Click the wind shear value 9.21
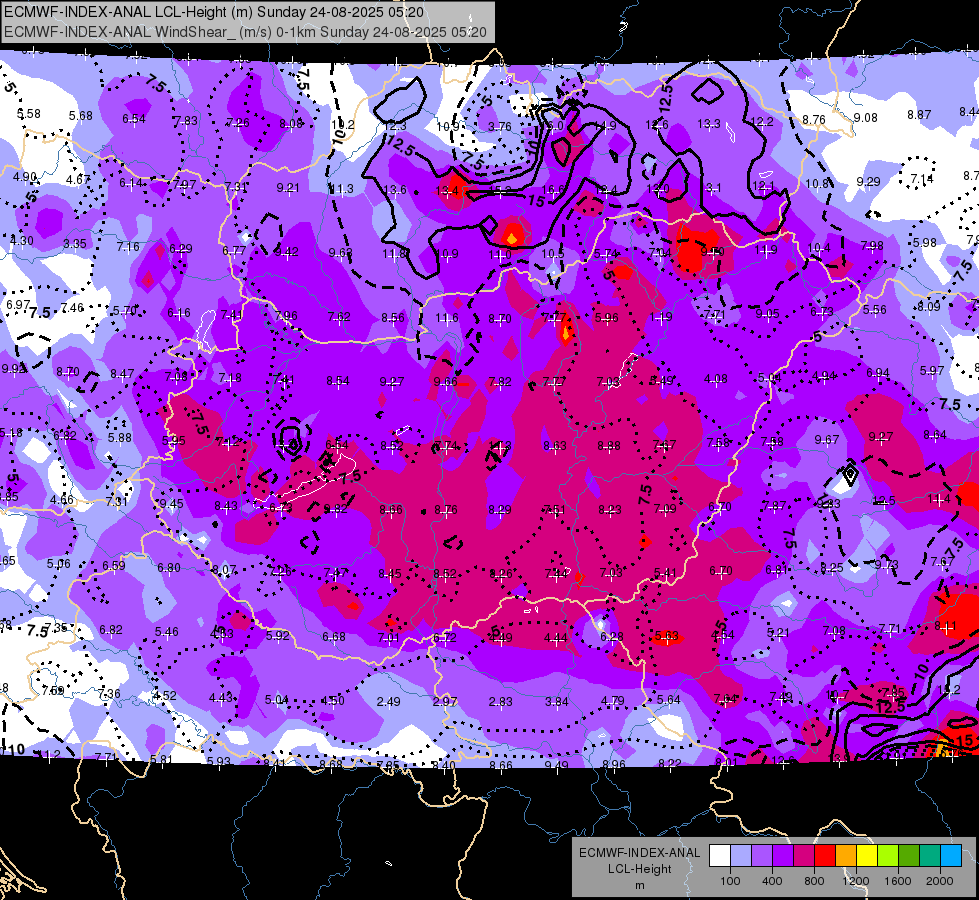 tap(288, 188)
